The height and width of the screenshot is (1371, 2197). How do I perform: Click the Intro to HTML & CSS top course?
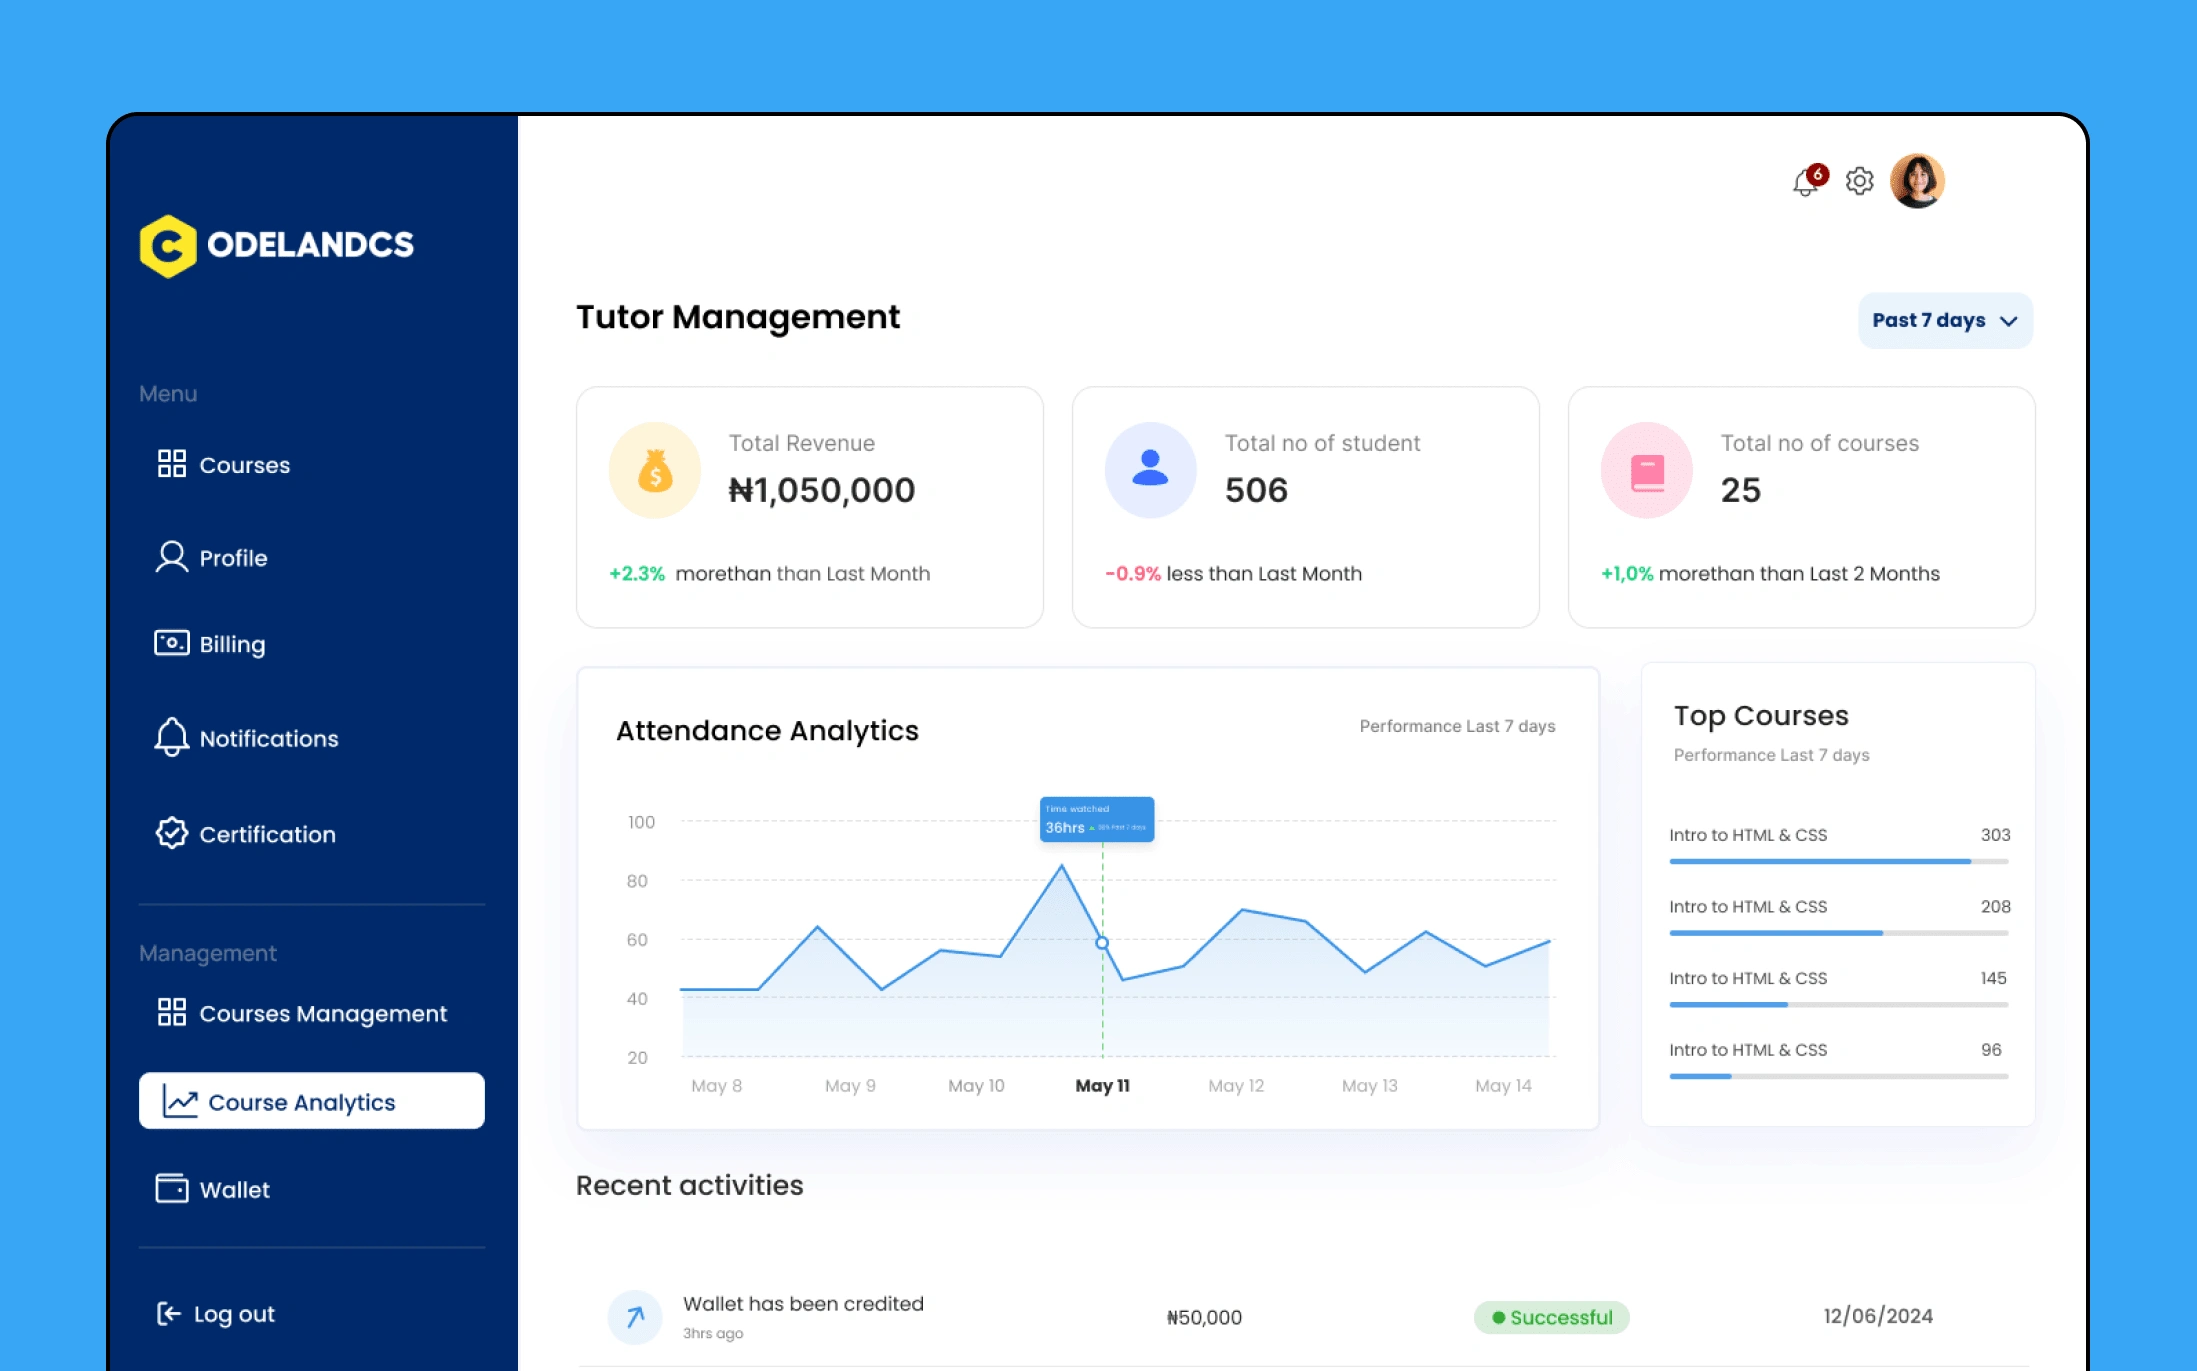[1748, 834]
